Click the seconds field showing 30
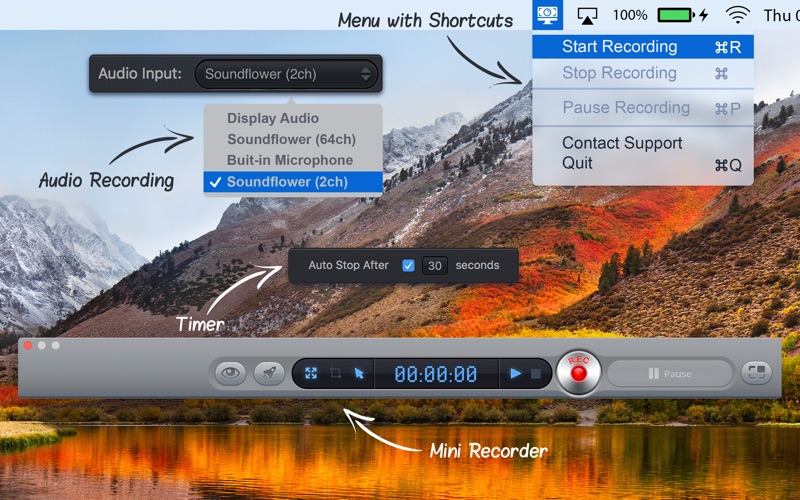The height and width of the screenshot is (500, 800). click(x=435, y=265)
